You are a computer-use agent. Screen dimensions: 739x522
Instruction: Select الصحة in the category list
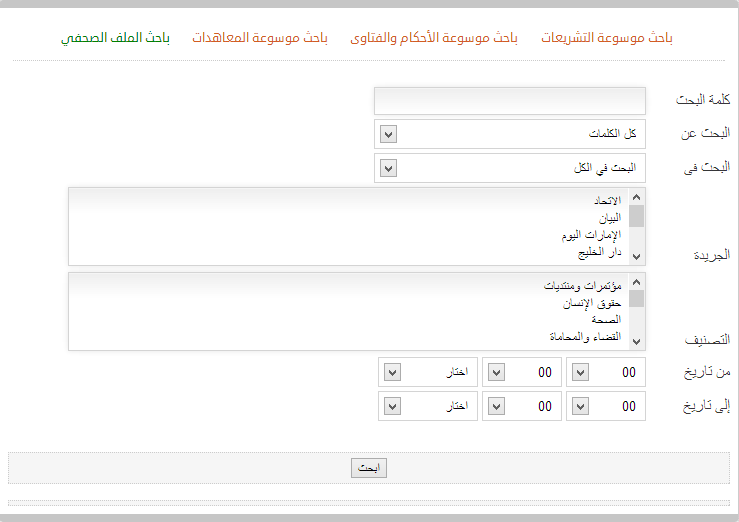coord(606,320)
